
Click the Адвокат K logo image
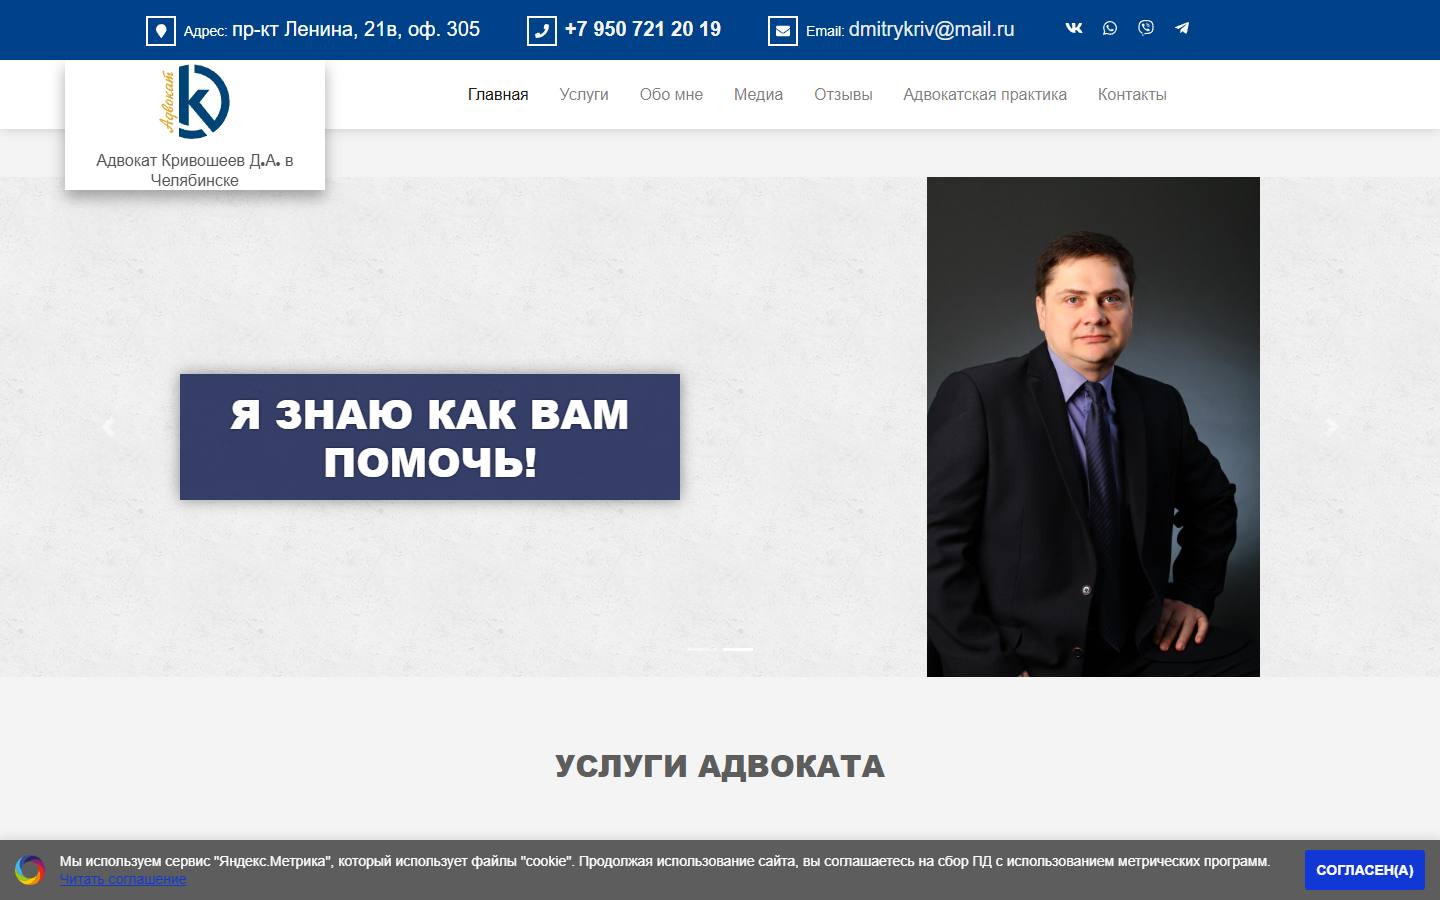(x=195, y=101)
